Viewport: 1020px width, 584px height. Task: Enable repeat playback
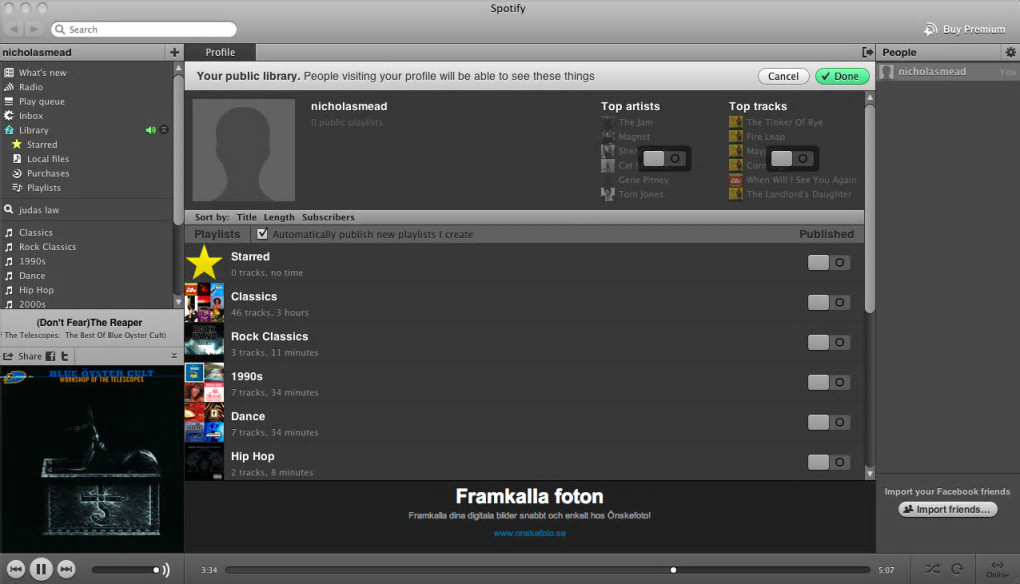point(957,569)
